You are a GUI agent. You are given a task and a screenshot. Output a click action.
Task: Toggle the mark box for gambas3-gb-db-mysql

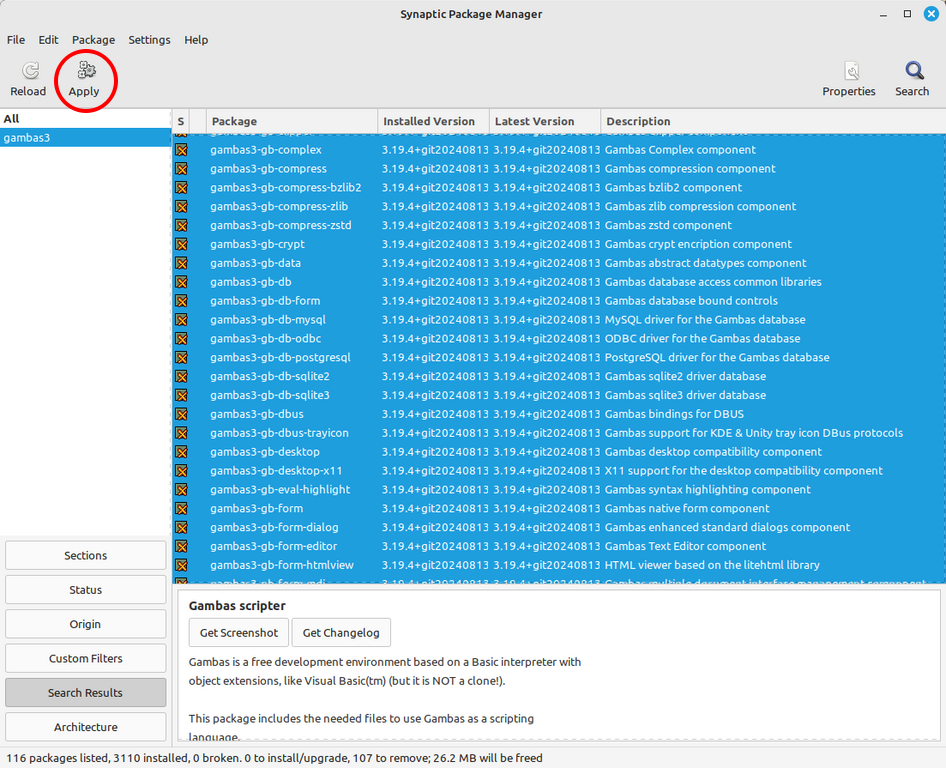click(181, 320)
